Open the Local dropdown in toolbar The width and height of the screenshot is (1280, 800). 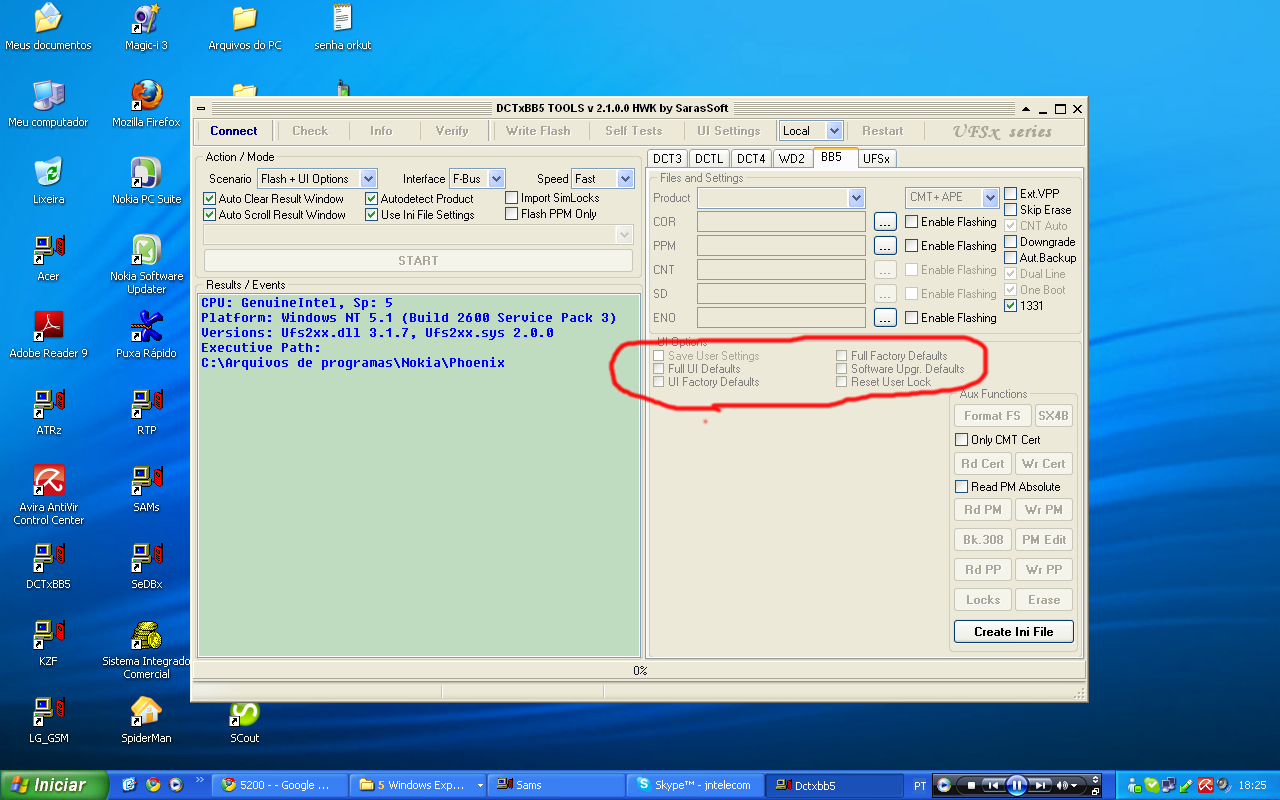(835, 131)
